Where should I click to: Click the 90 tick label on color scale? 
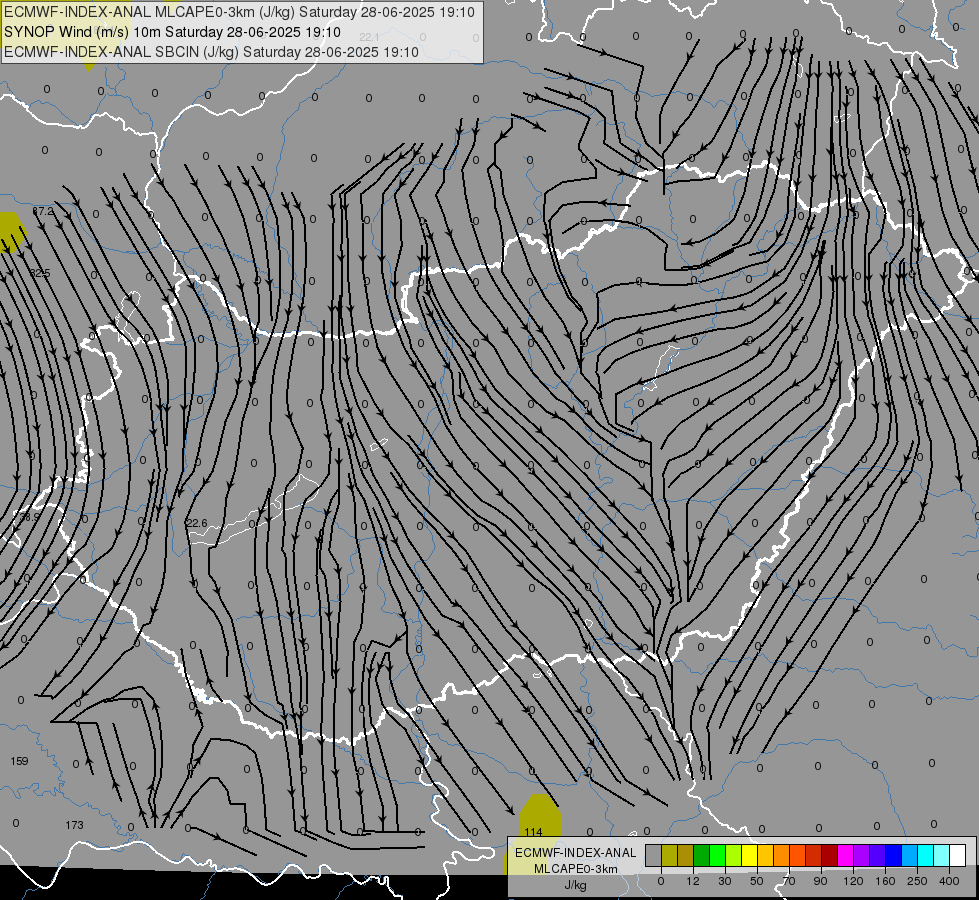pyautogui.click(x=820, y=881)
